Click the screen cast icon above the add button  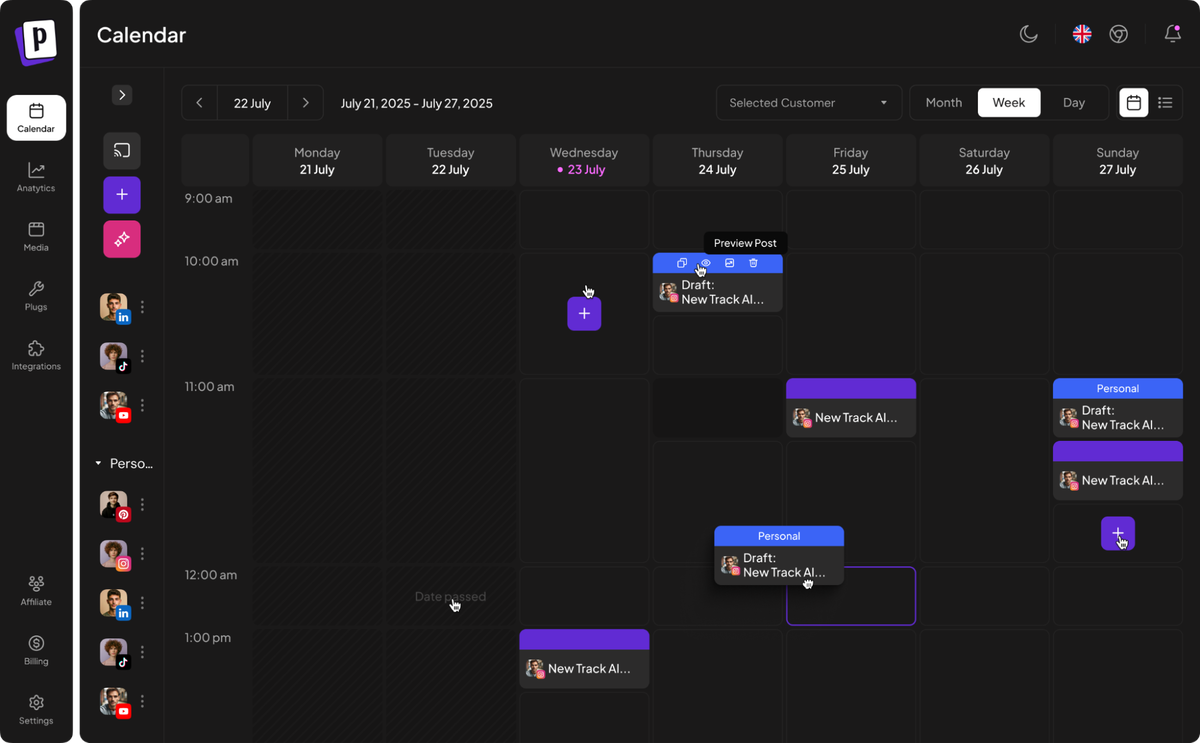point(121,151)
